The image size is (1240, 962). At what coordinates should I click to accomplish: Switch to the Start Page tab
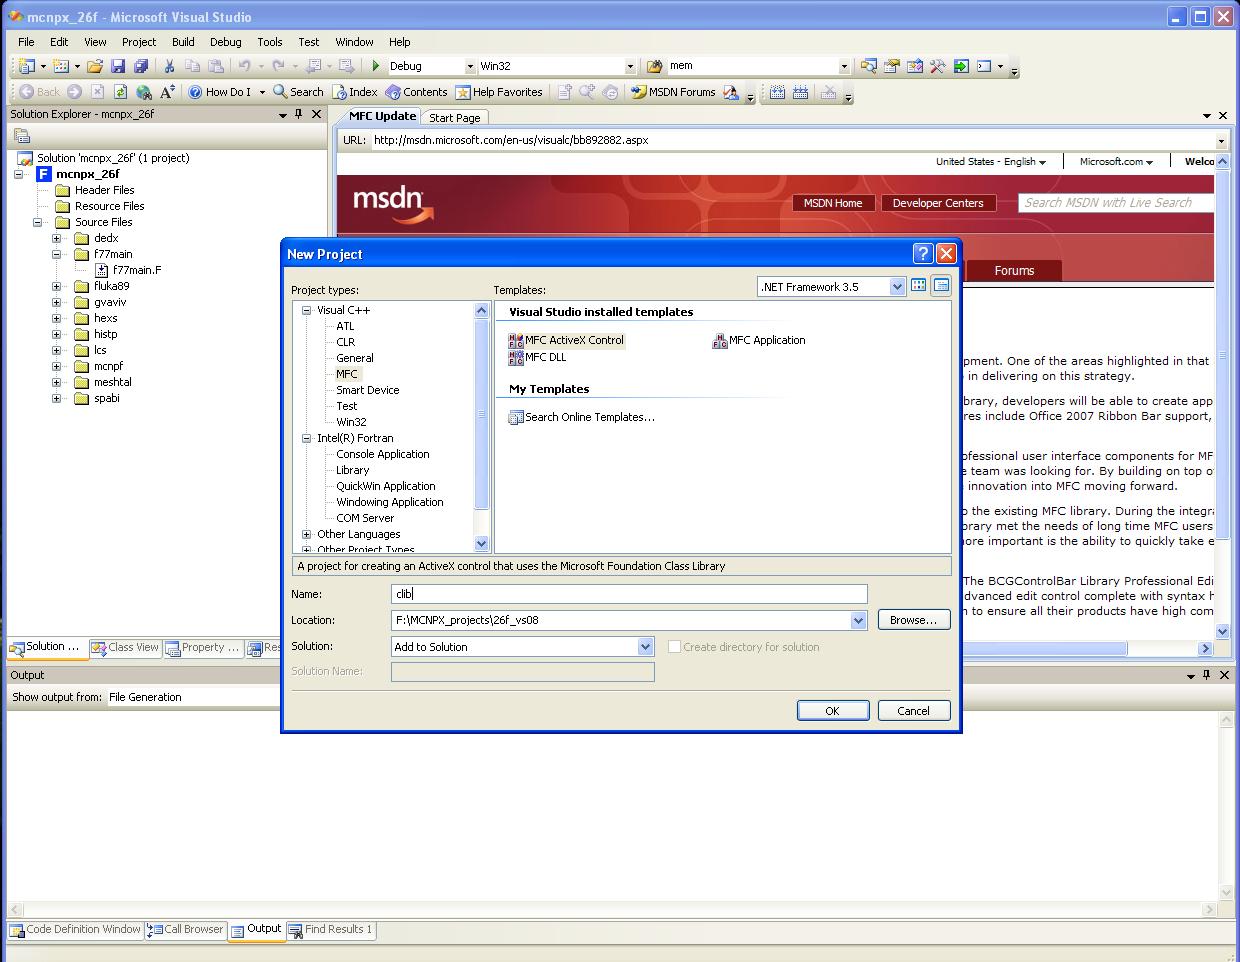pos(455,117)
